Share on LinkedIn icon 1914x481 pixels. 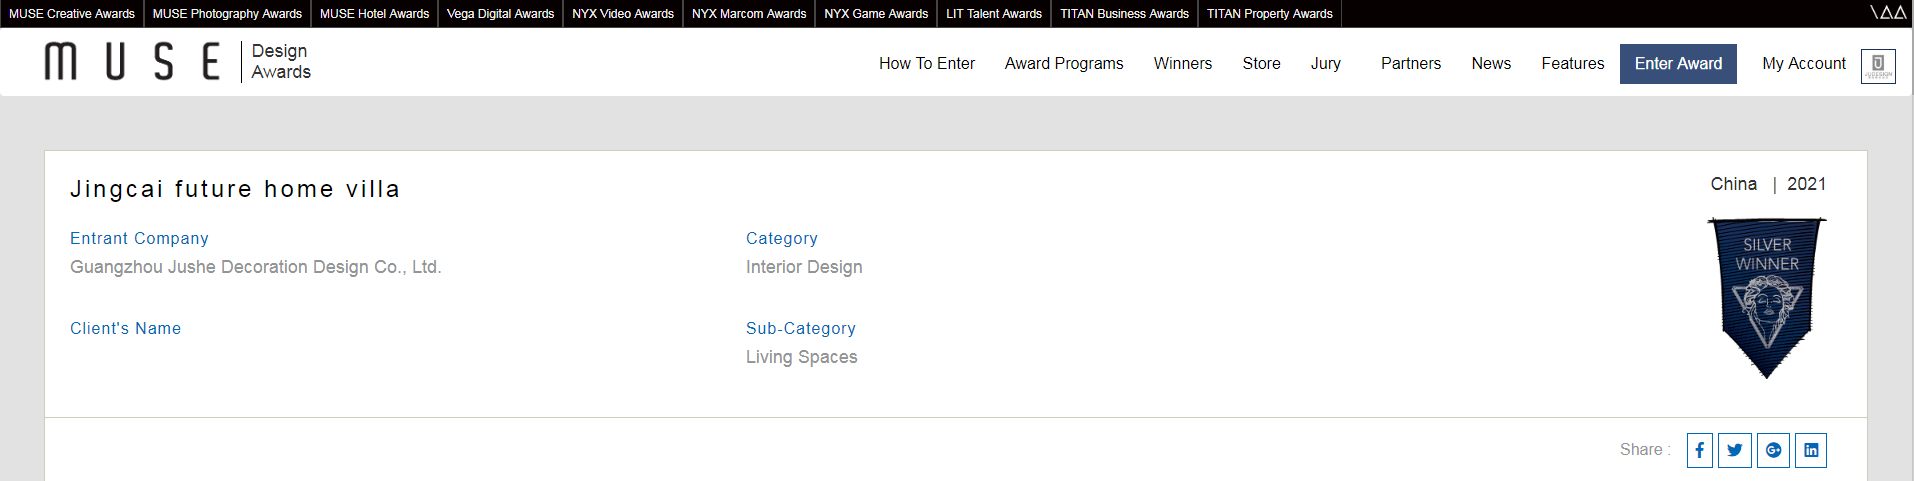point(1811,450)
